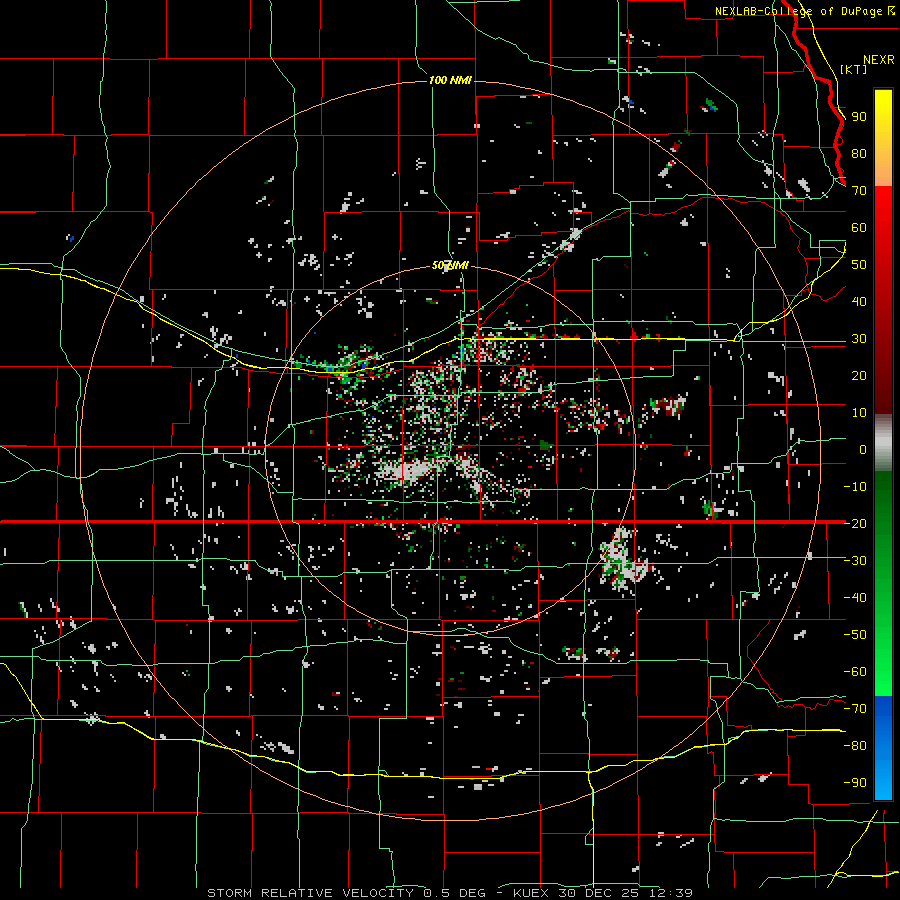Click the -80 knot scale value
900x900 pixels.
click(855, 746)
